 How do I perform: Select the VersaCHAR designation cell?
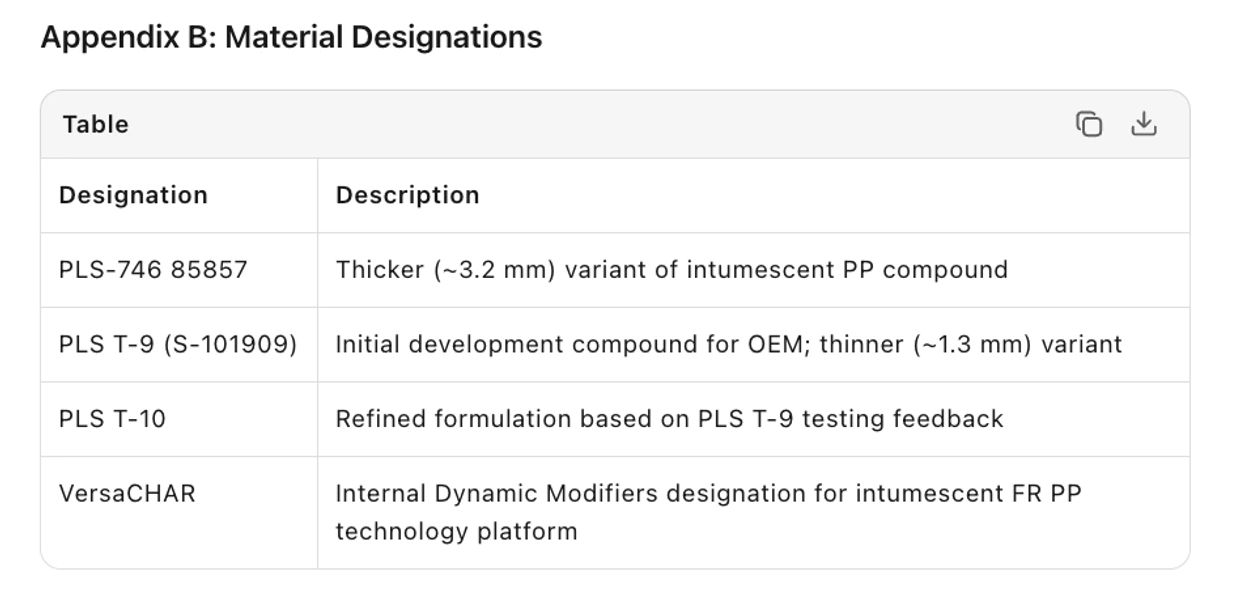coord(127,494)
